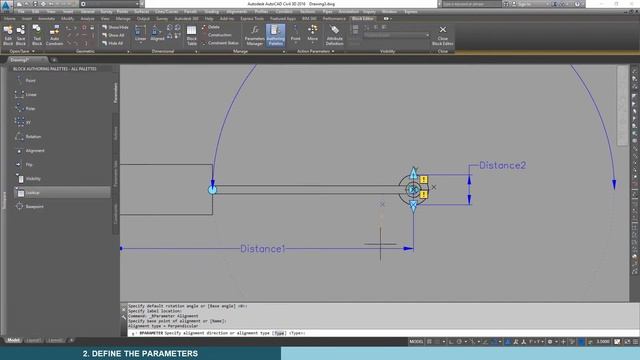Viewport: 640px width, 360px height.
Task: Click the round rotation grip at bar's left end
Action: [x=212, y=189]
